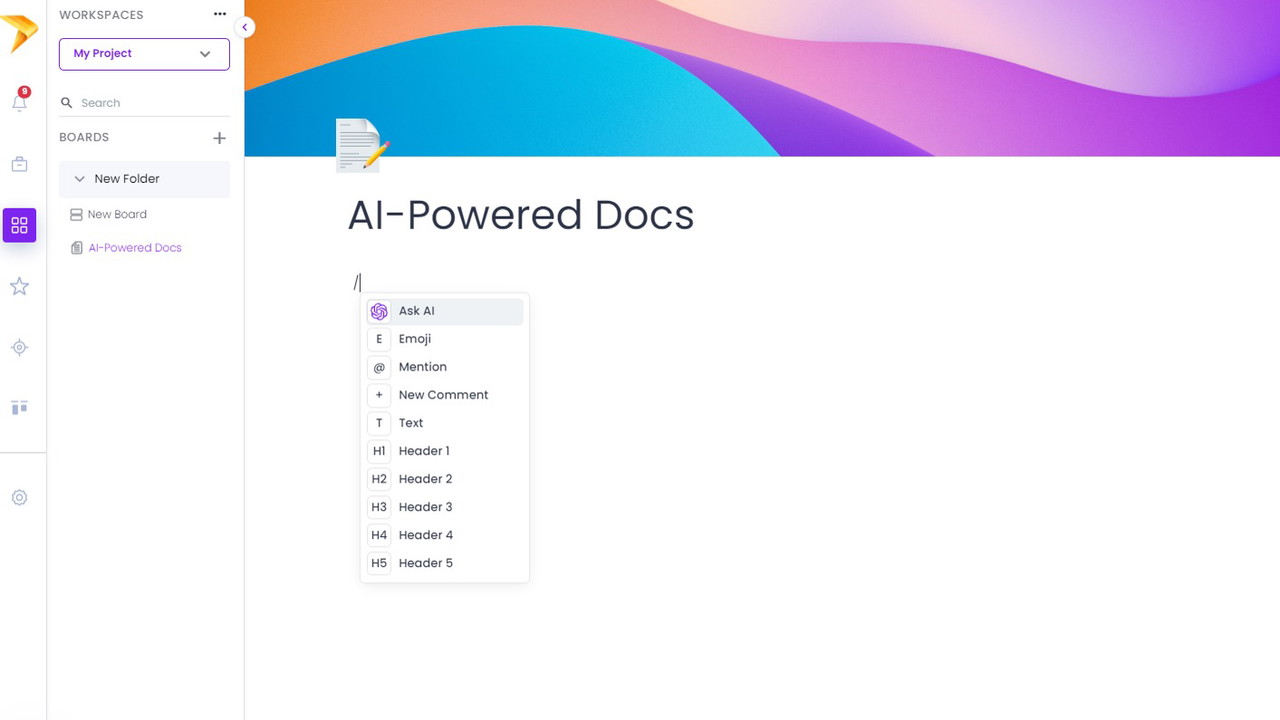Image resolution: width=1280 pixels, height=720 pixels.
Task: Select New Comment menu option
Action: 444,395
